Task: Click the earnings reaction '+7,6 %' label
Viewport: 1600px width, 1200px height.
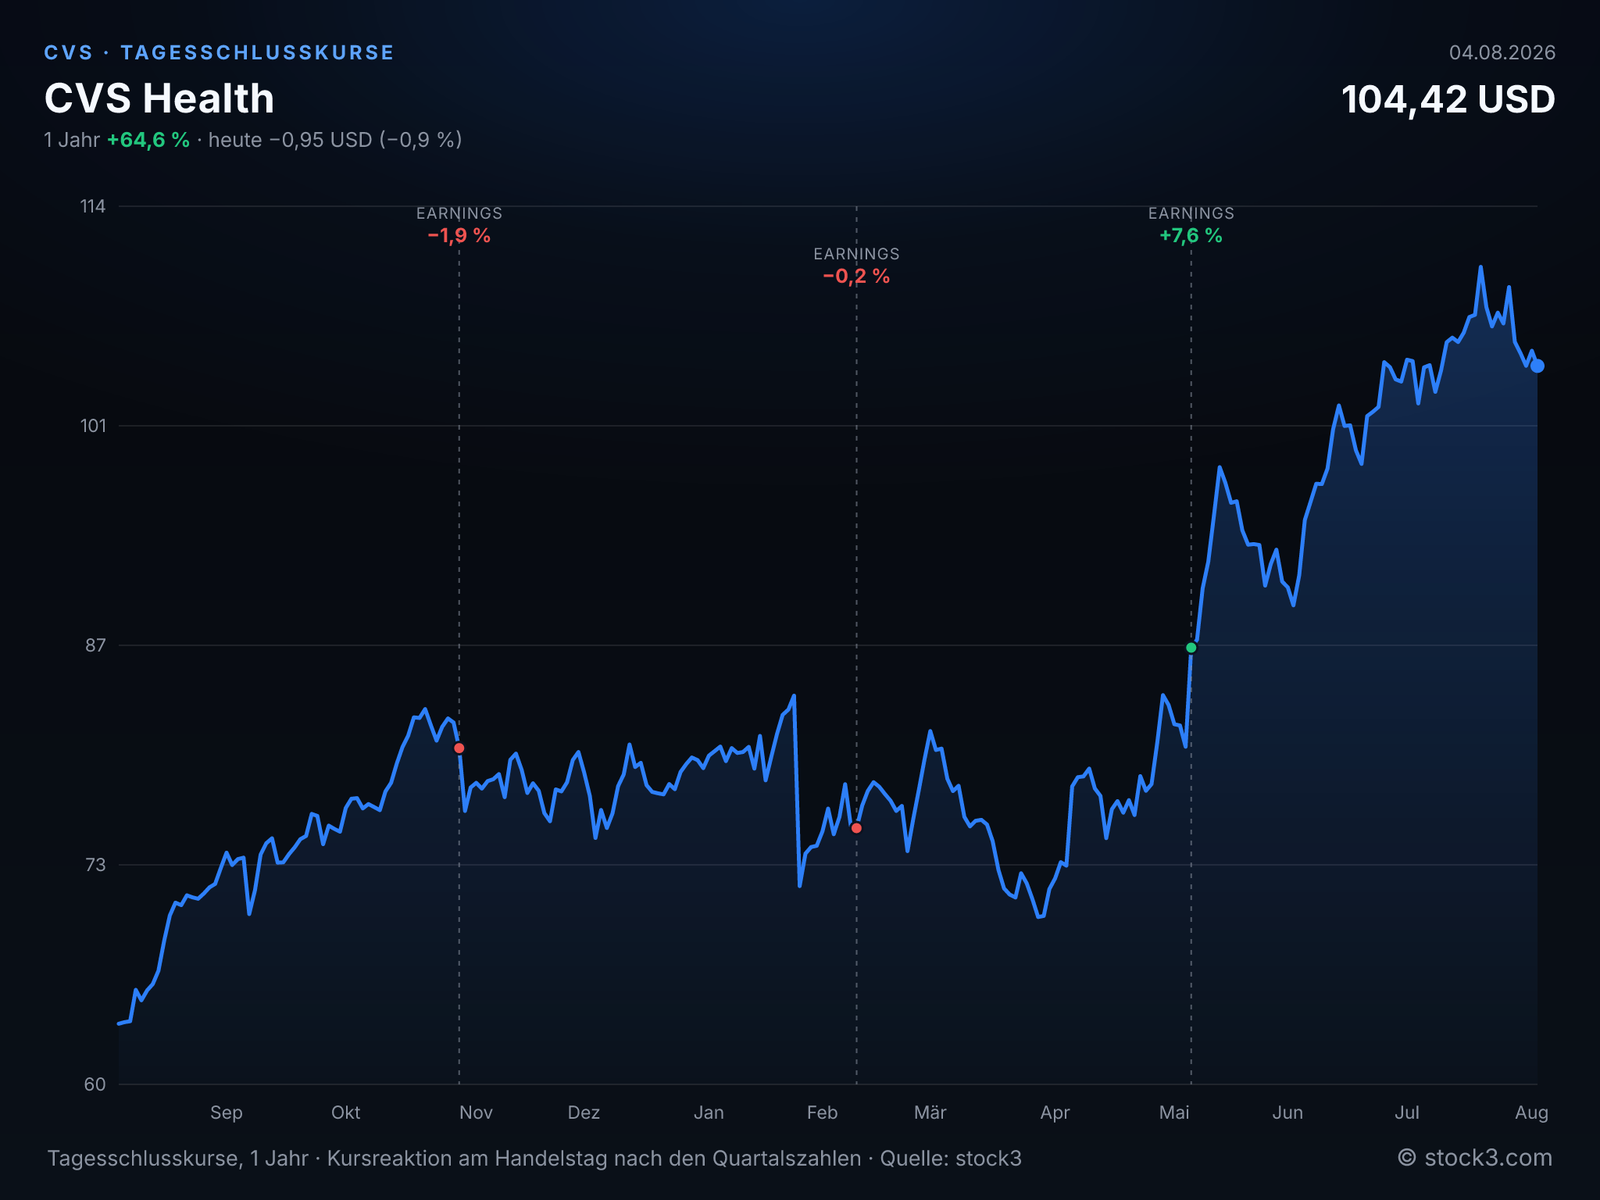Action: pyautogui.click(x=1191, y=236)
